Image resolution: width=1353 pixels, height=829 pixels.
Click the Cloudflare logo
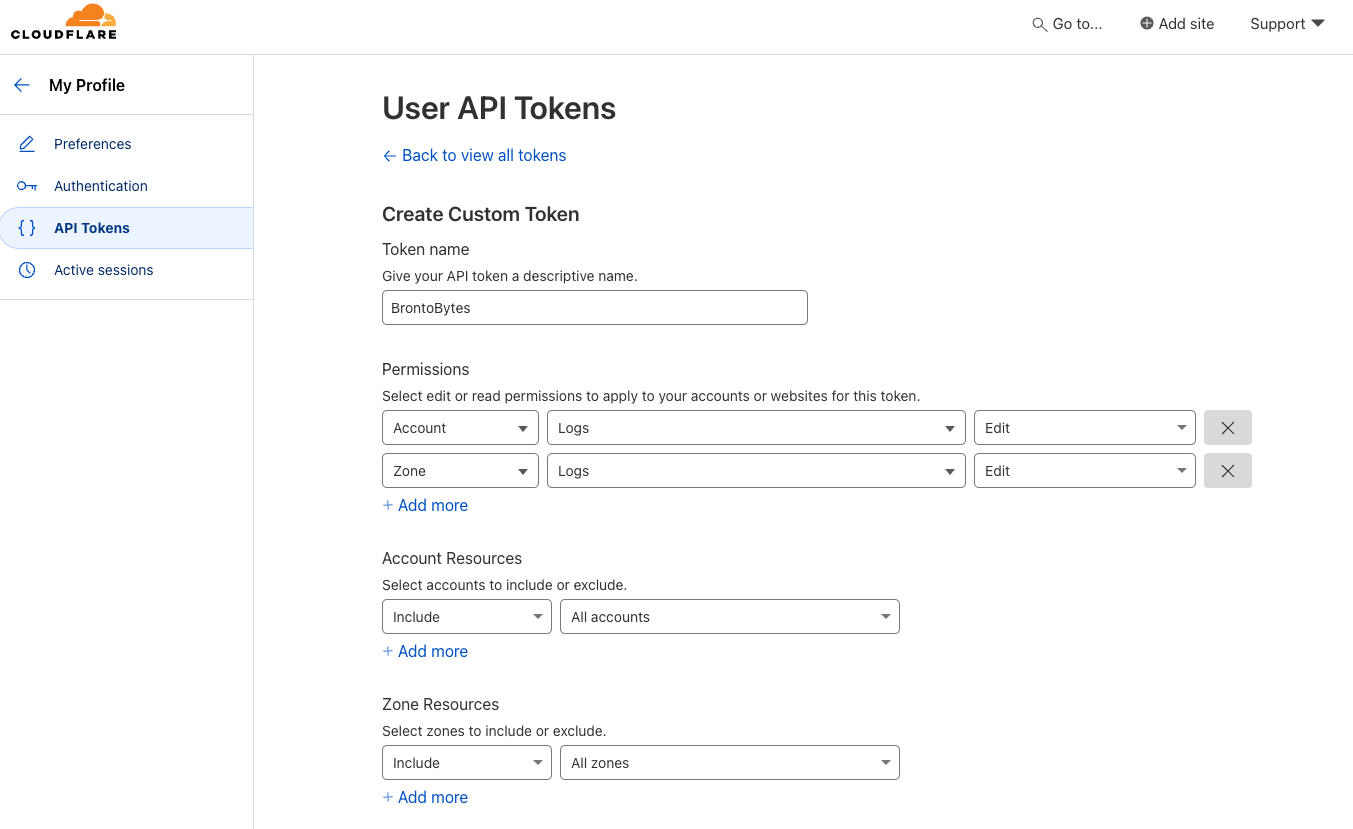64,22
